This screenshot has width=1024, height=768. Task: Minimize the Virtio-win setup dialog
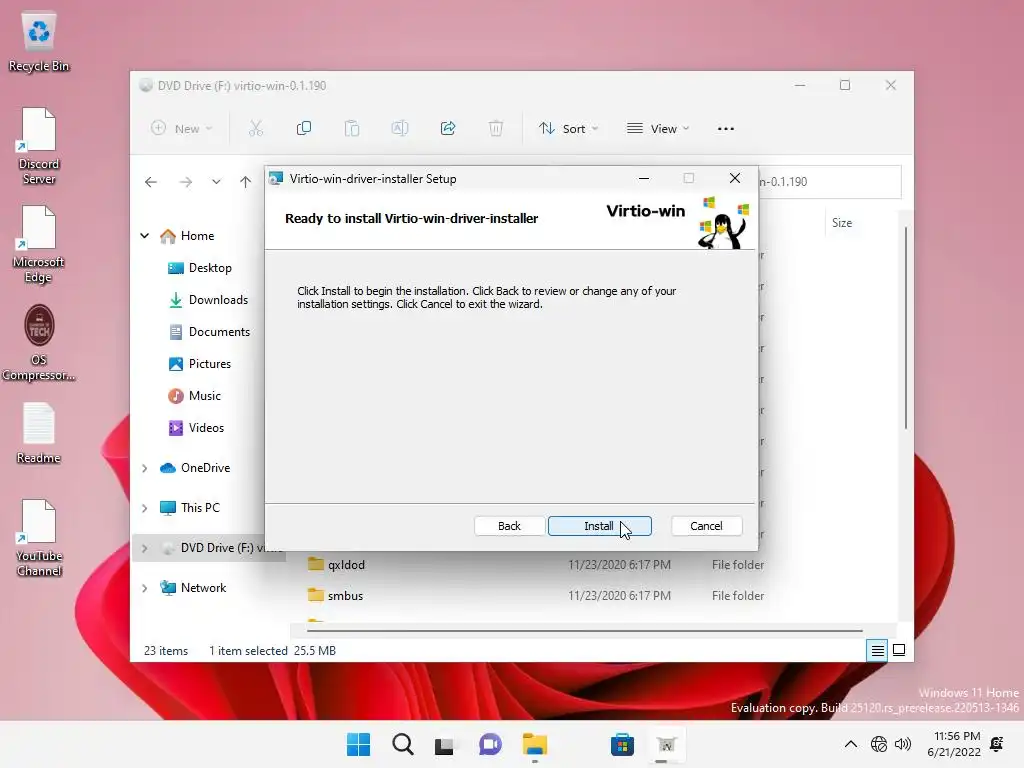tap(643, 178)
